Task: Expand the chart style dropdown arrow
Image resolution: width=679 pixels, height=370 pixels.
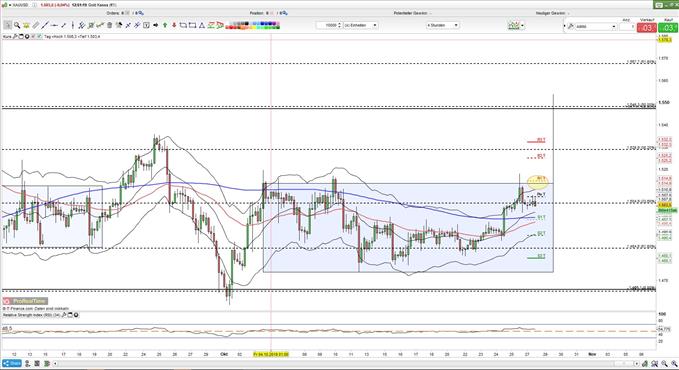Action: coord(523,26)
